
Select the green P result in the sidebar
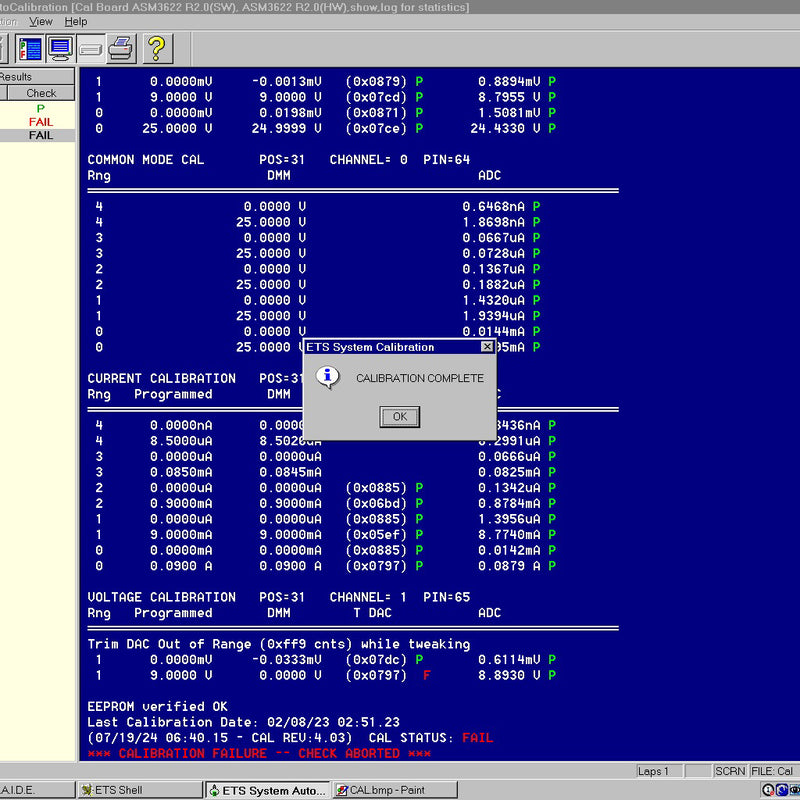click(x=40, y=108)
